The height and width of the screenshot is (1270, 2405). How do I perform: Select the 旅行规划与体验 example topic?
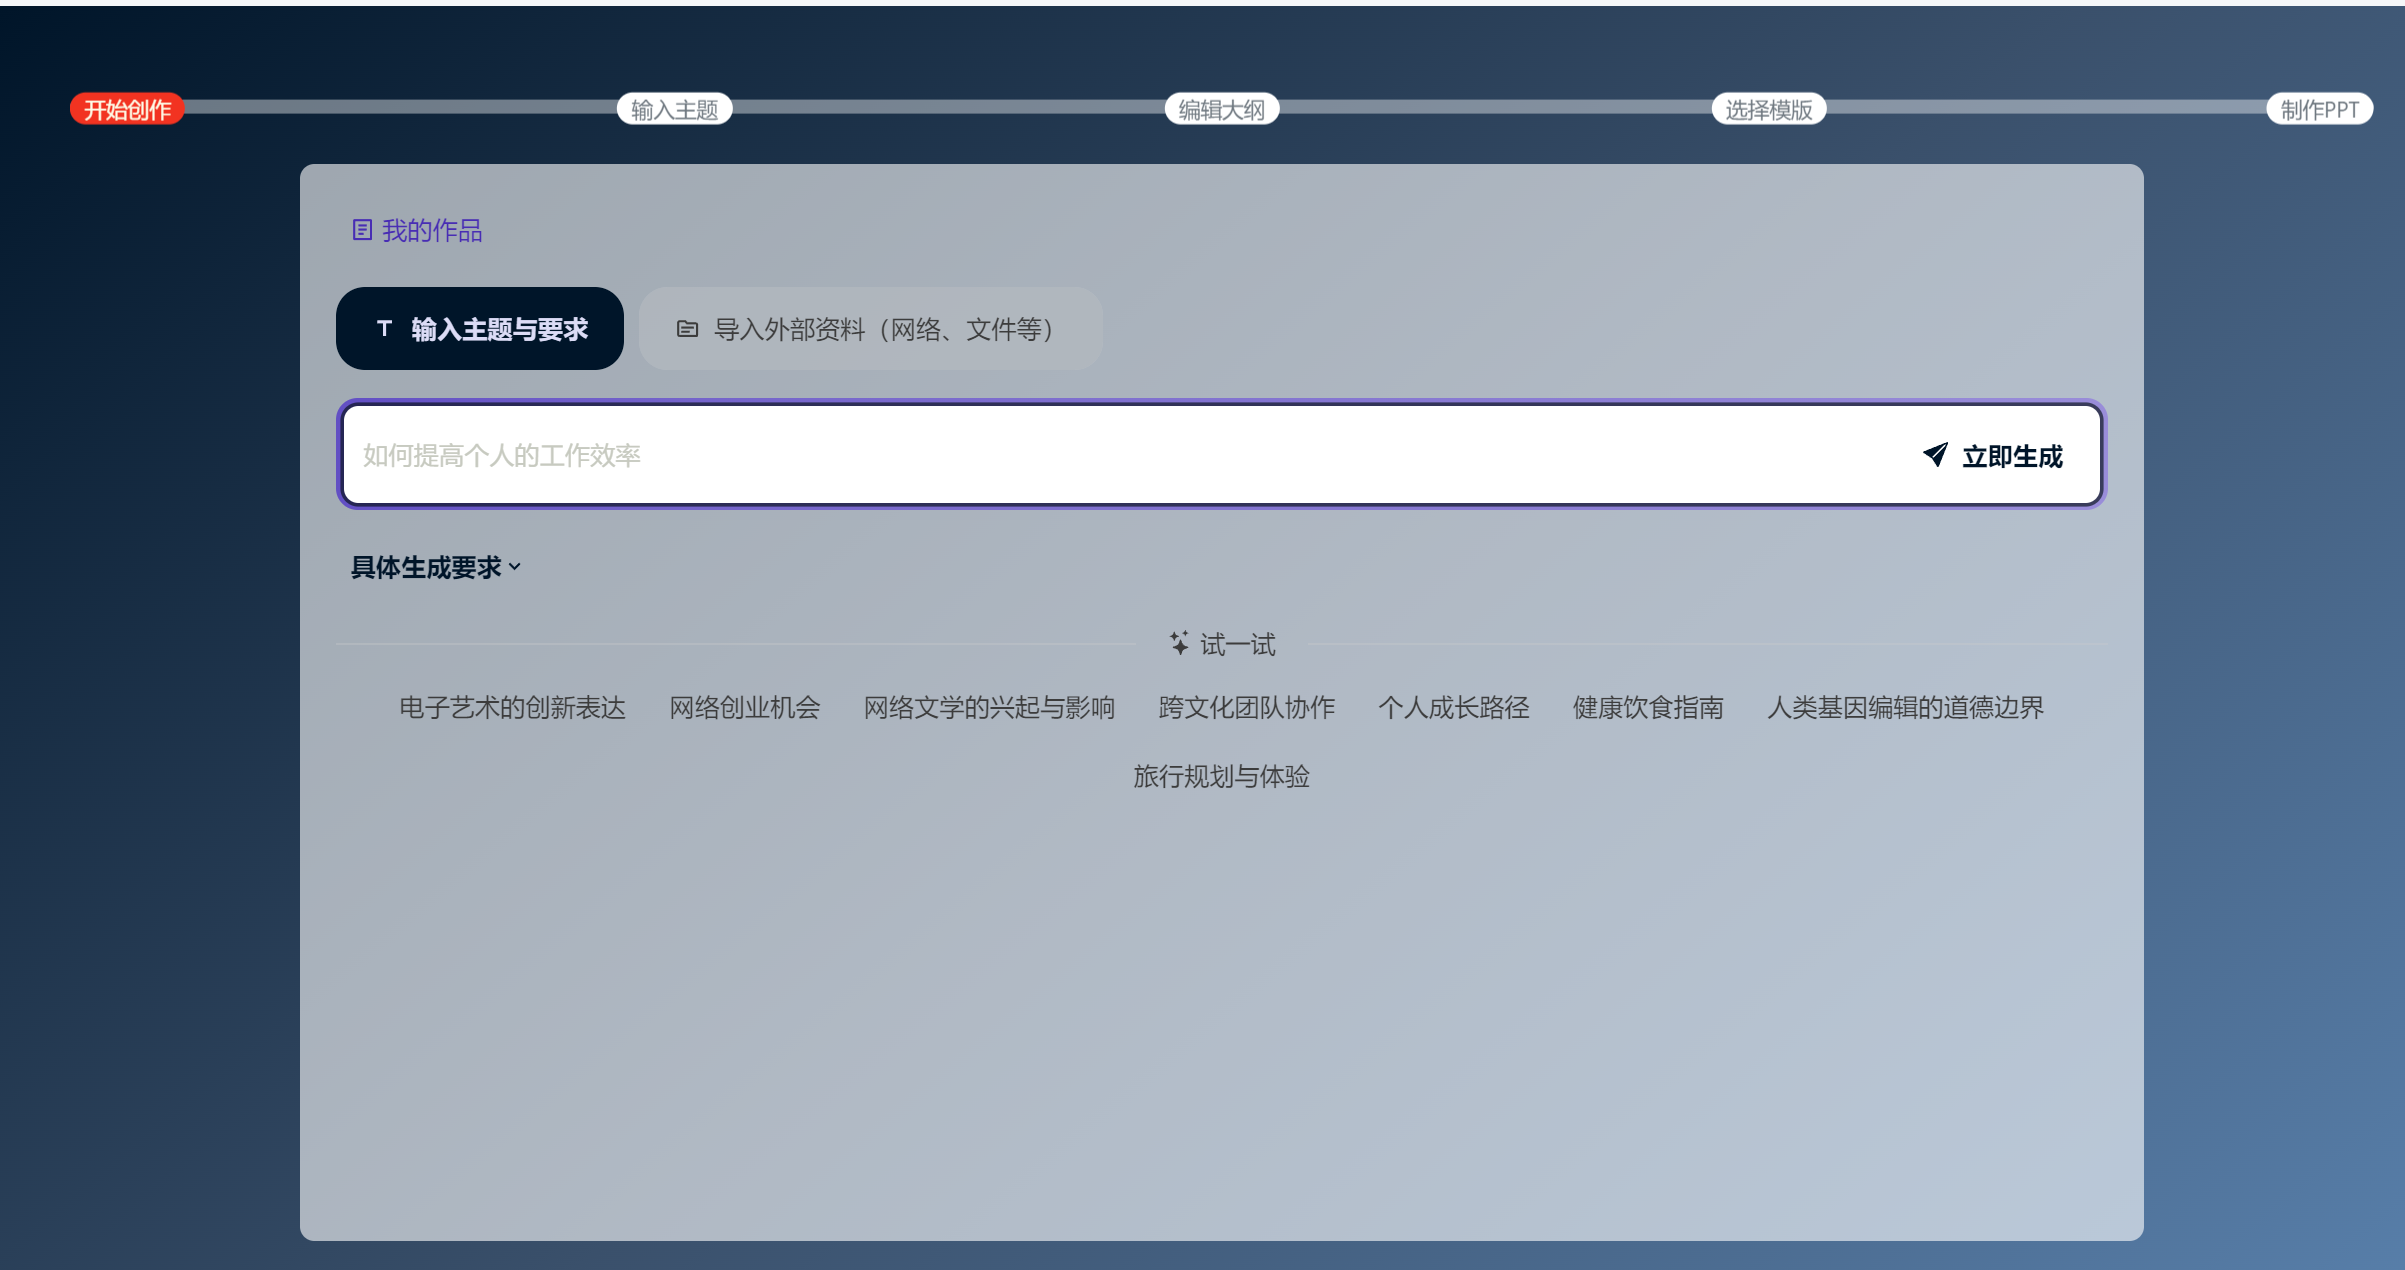[1221, 776]
